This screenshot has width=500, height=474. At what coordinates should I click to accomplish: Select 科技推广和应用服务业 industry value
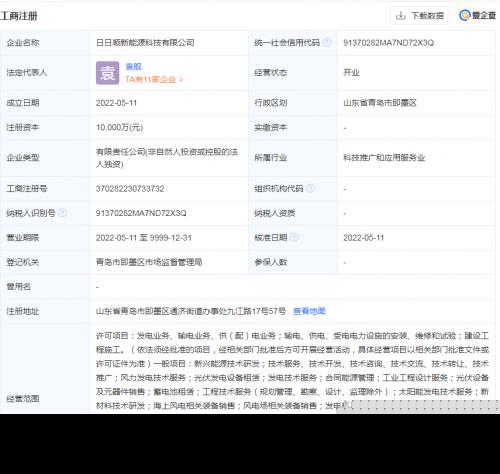pos(384,158)
